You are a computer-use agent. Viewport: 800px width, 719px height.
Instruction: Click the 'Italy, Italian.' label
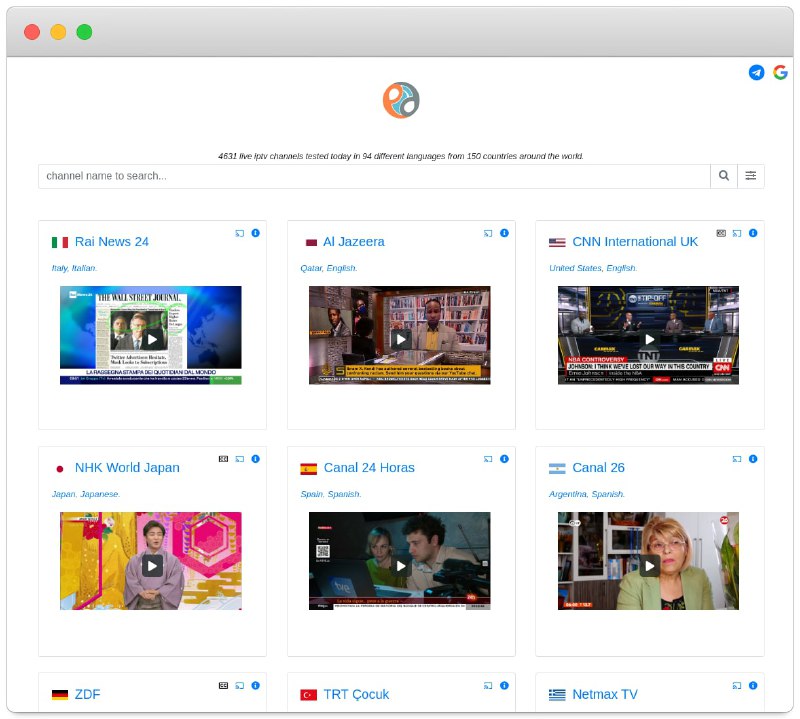tap(74, 268)
